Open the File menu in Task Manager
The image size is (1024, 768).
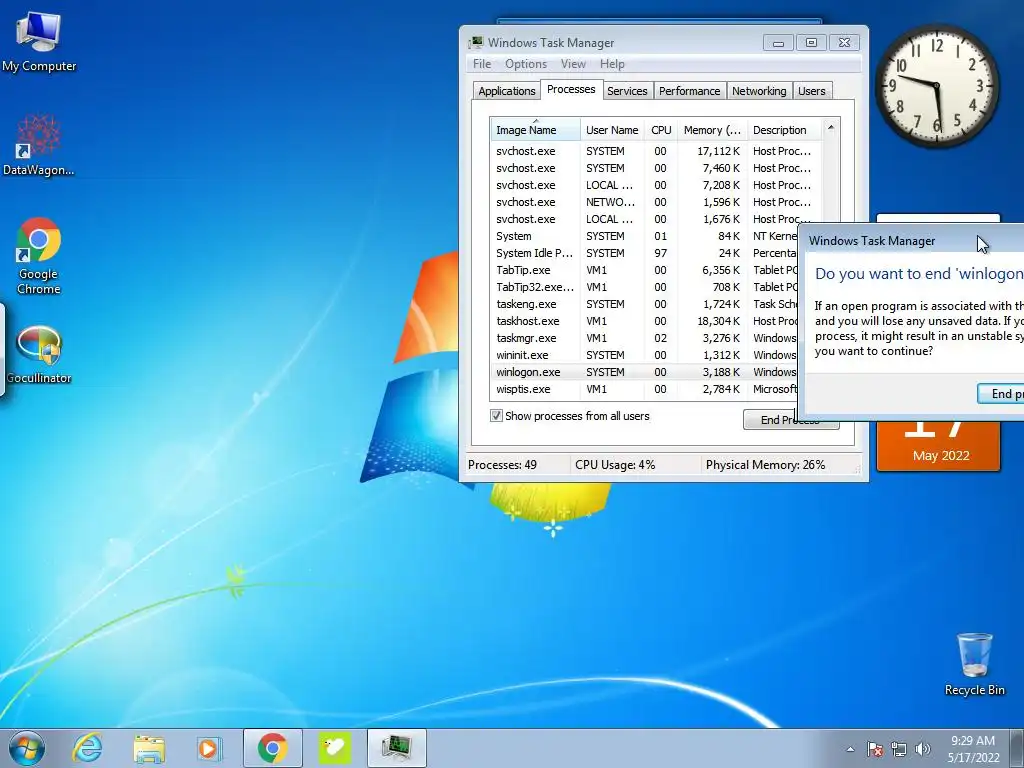pos(482,64)
